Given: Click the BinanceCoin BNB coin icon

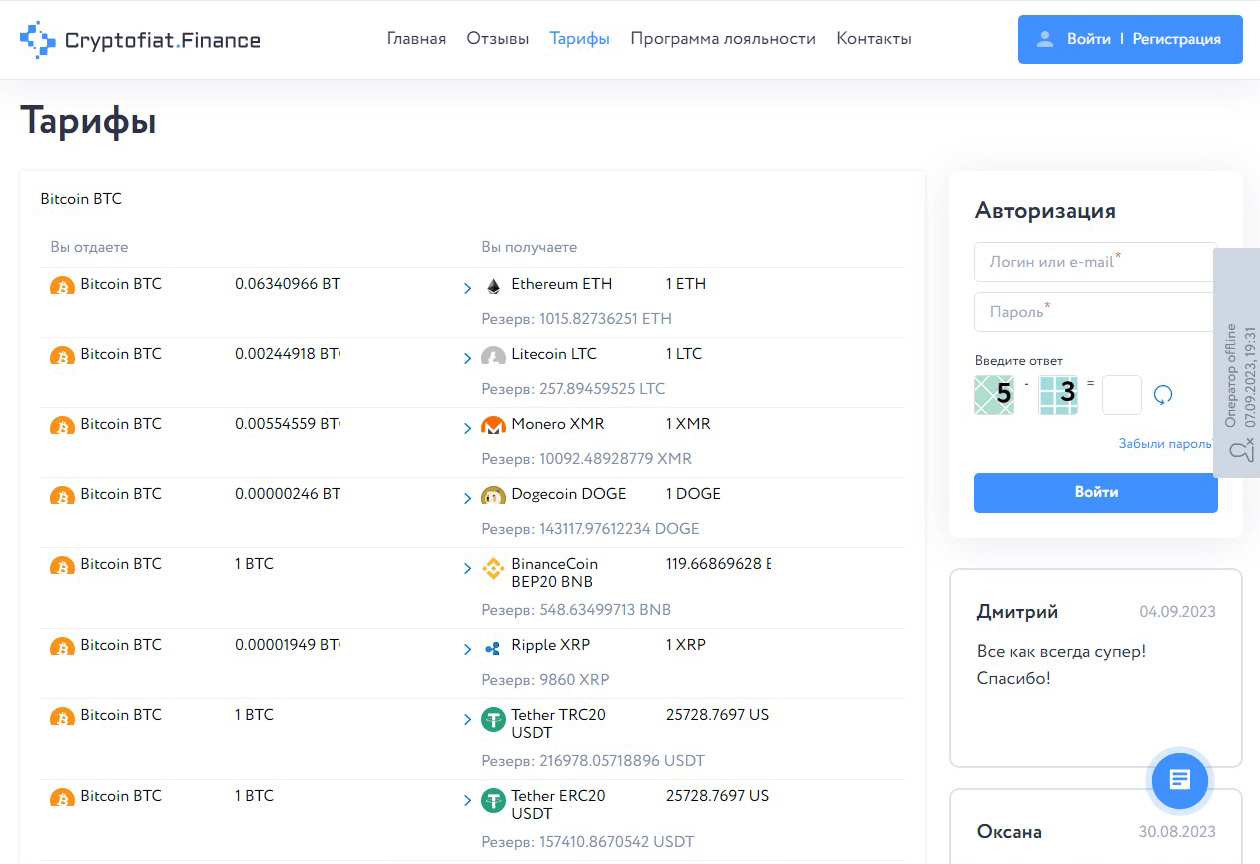Looking at the screenshot, I should (x=493, y=569).
